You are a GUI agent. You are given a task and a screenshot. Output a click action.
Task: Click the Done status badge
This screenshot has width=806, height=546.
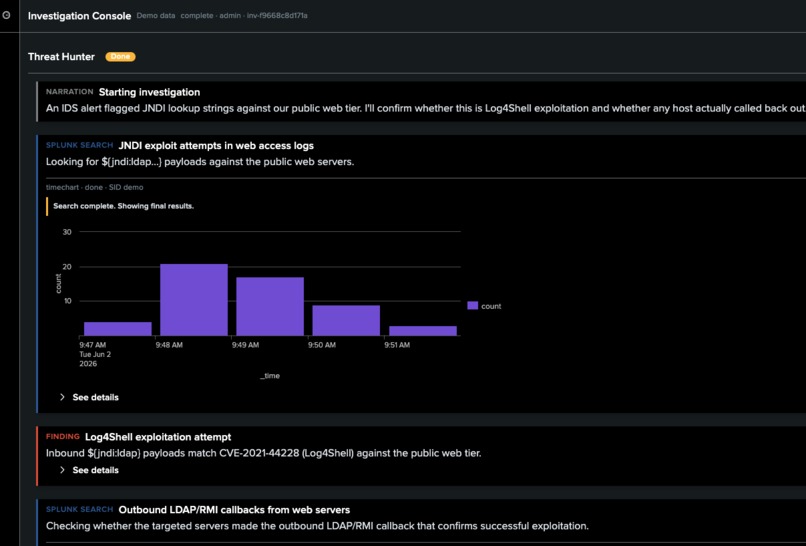tap(120, 57)
